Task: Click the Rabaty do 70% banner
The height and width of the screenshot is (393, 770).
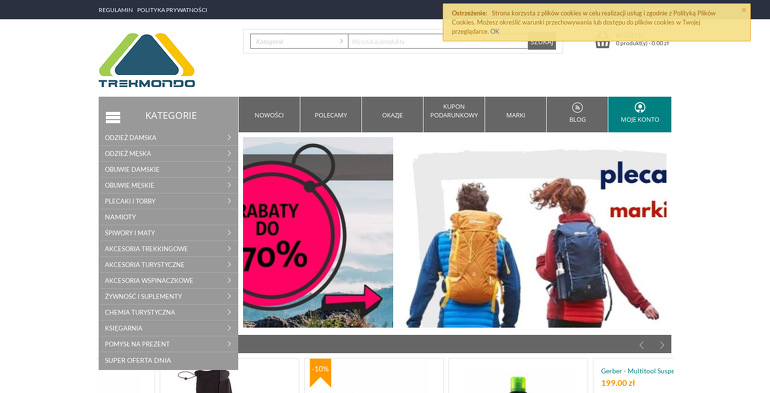Action: tap(318, 232)
